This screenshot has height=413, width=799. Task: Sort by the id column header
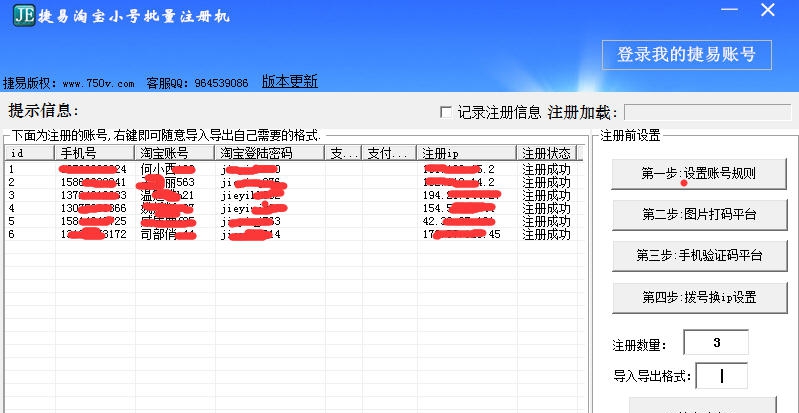click(30, 152)
